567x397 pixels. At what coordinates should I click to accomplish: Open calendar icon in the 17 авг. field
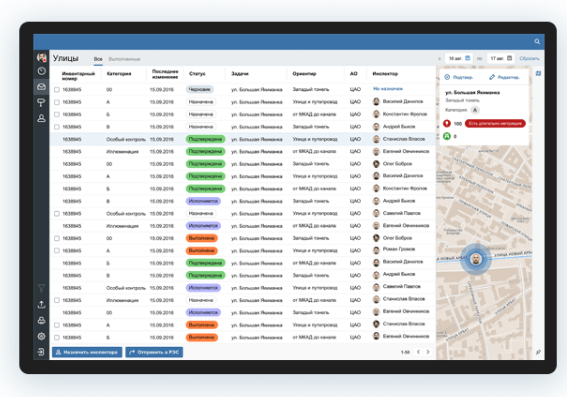click(509, 58)
